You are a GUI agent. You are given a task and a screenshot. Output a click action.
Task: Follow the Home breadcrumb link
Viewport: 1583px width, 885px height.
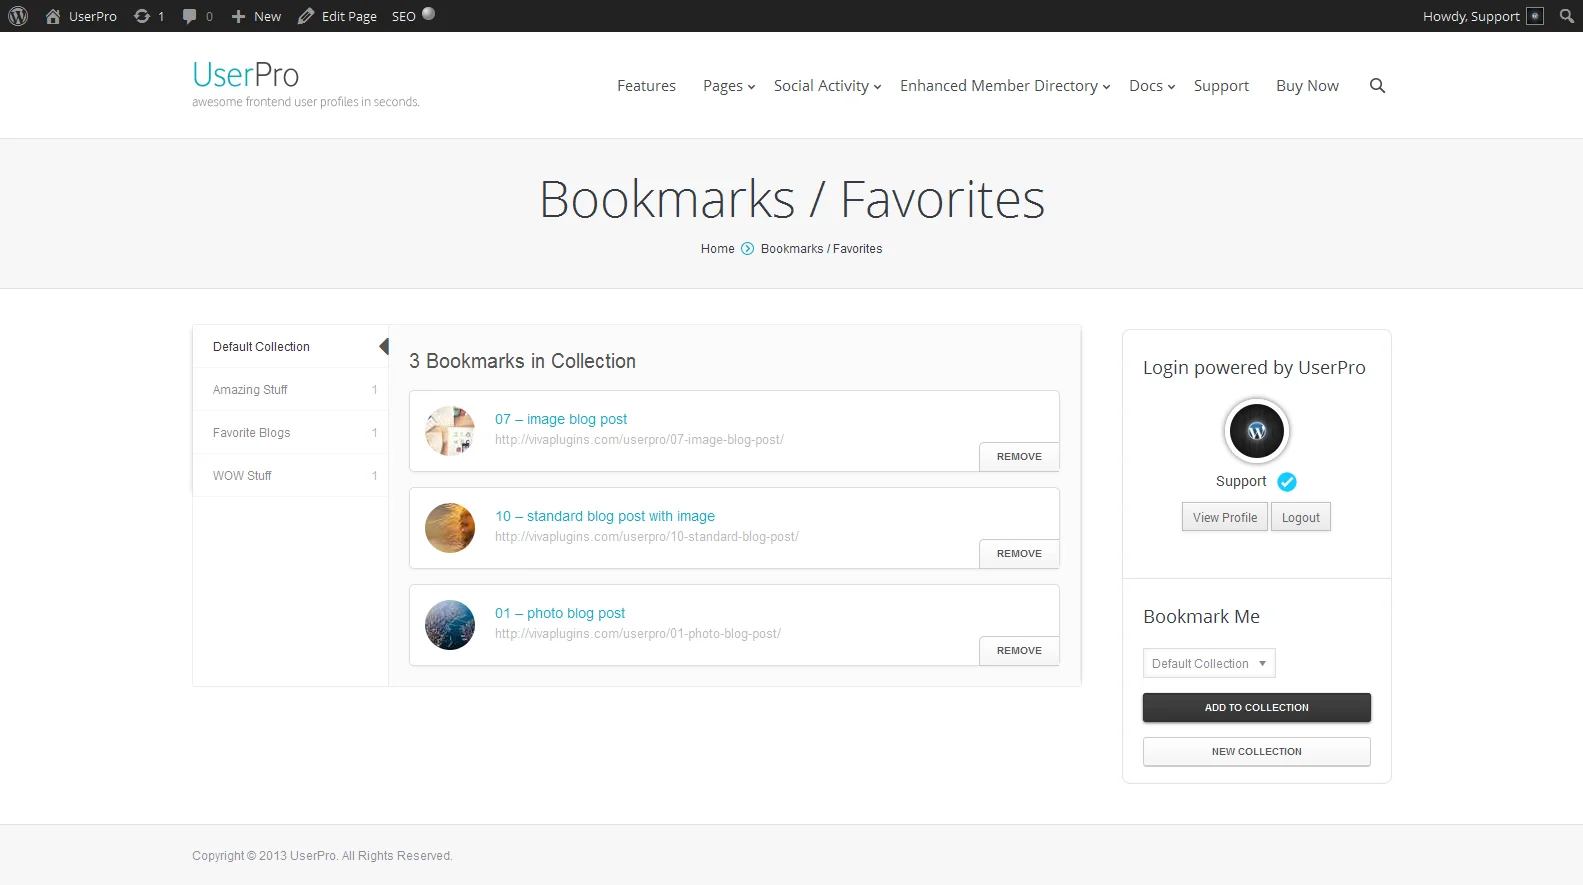pos(717,249)
